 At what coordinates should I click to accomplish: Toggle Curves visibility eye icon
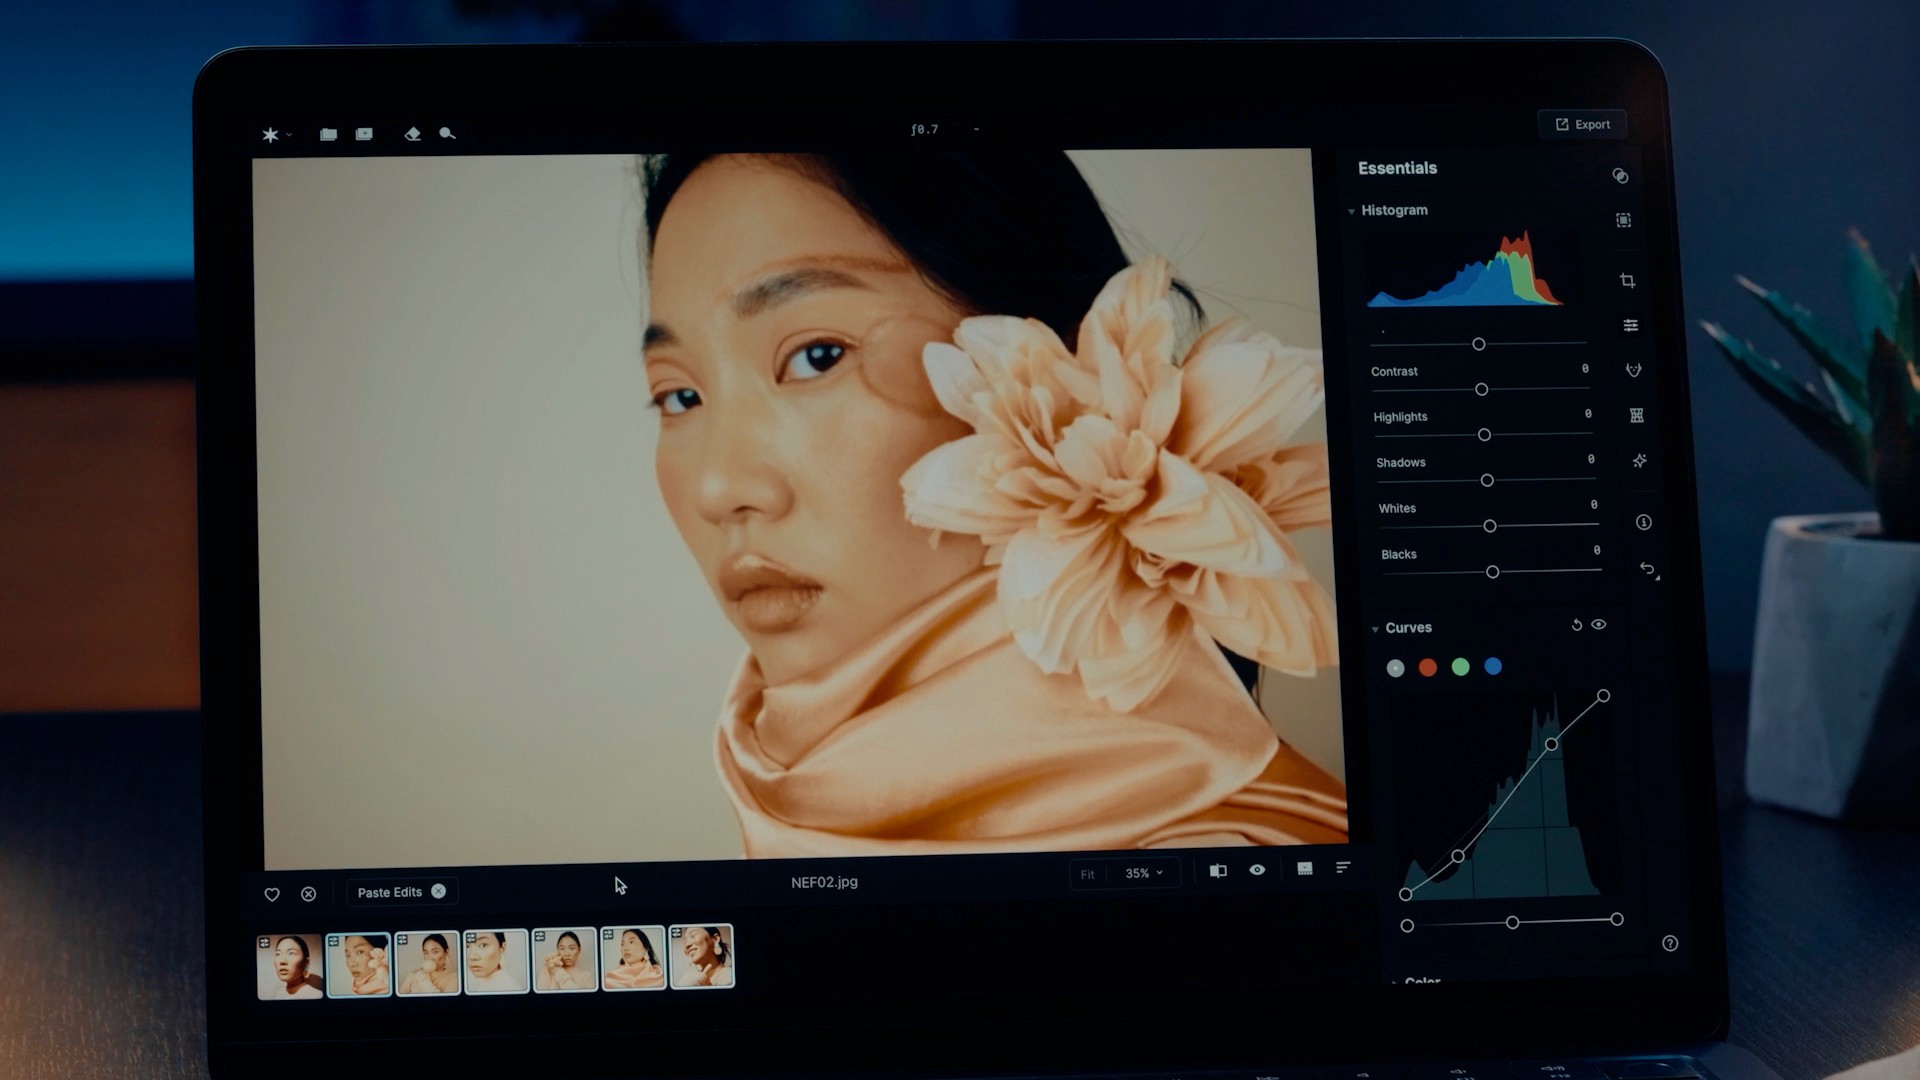[x=1599, y=625]
